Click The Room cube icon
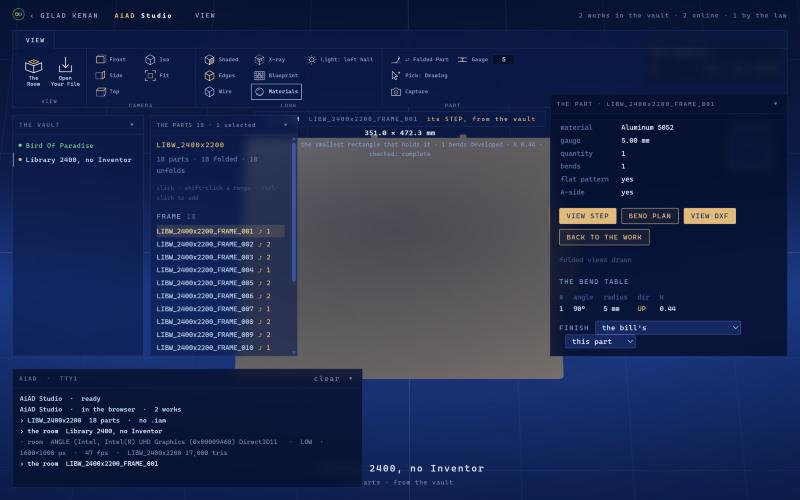This screenshot has width=800, height=500. coord(33,66)
